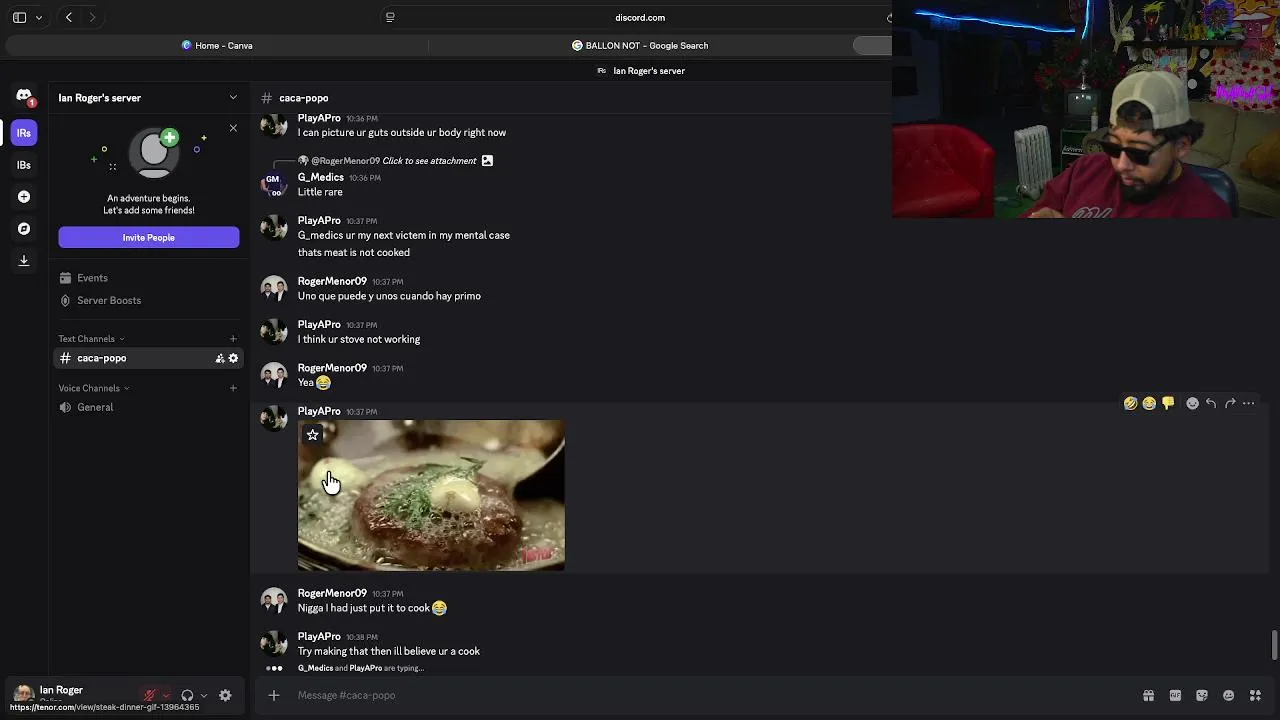This screenshot has height=720, width=1280.
Task: Click the Click to see attachment reply link
Action: 429,160
